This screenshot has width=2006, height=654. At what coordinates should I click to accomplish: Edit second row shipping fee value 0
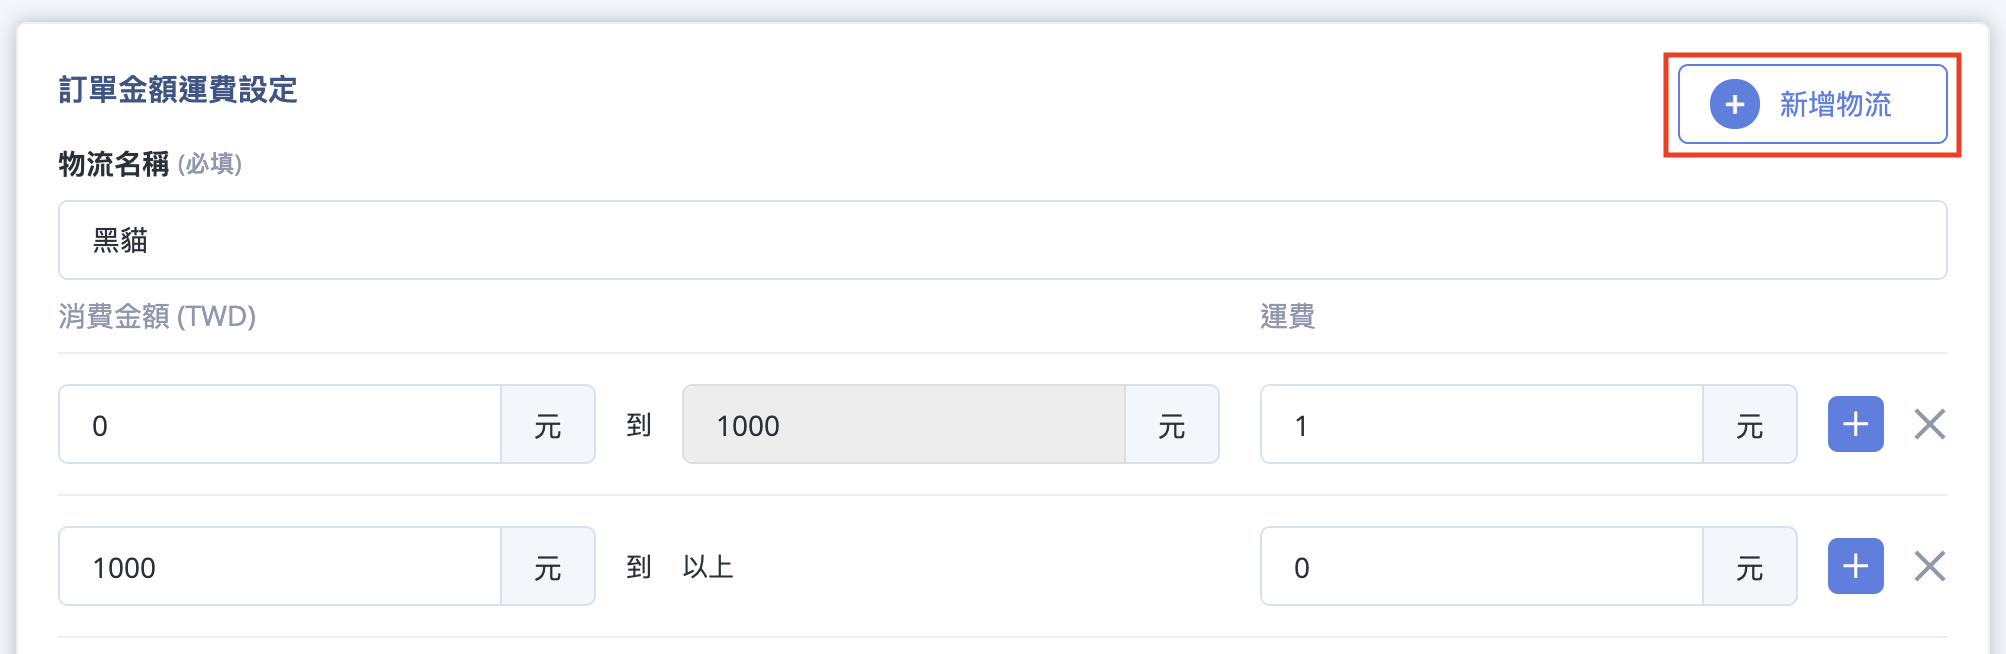[x=1482, y=566]
